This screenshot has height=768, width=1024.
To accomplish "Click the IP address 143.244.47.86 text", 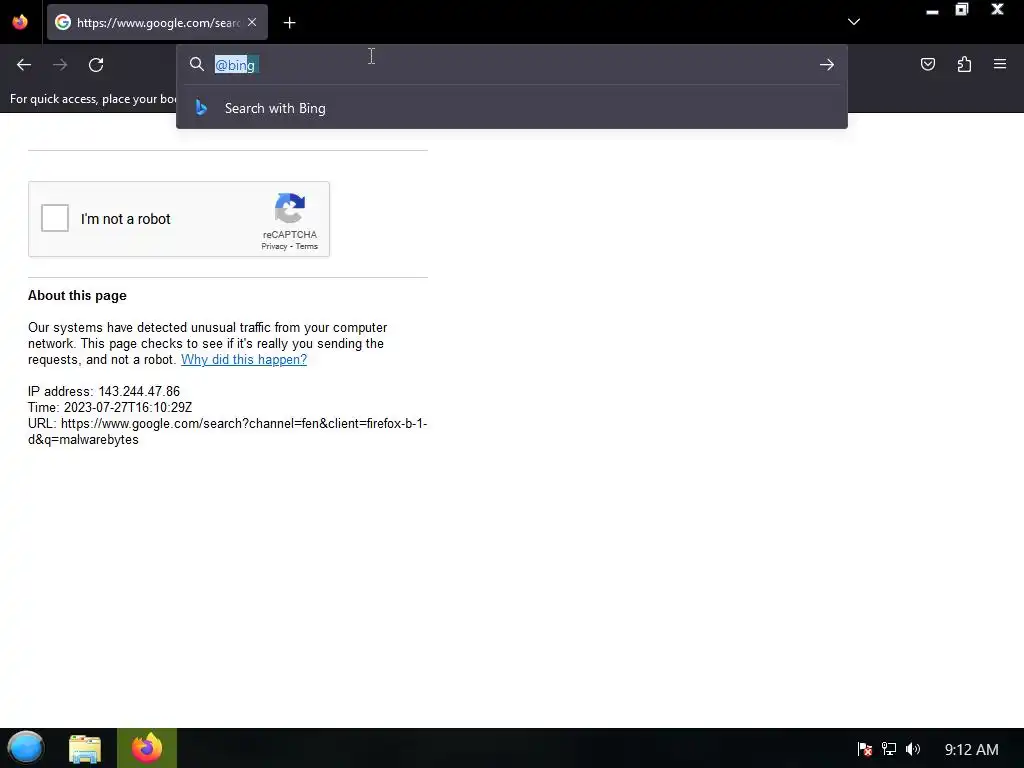I will tap(104, 391).
